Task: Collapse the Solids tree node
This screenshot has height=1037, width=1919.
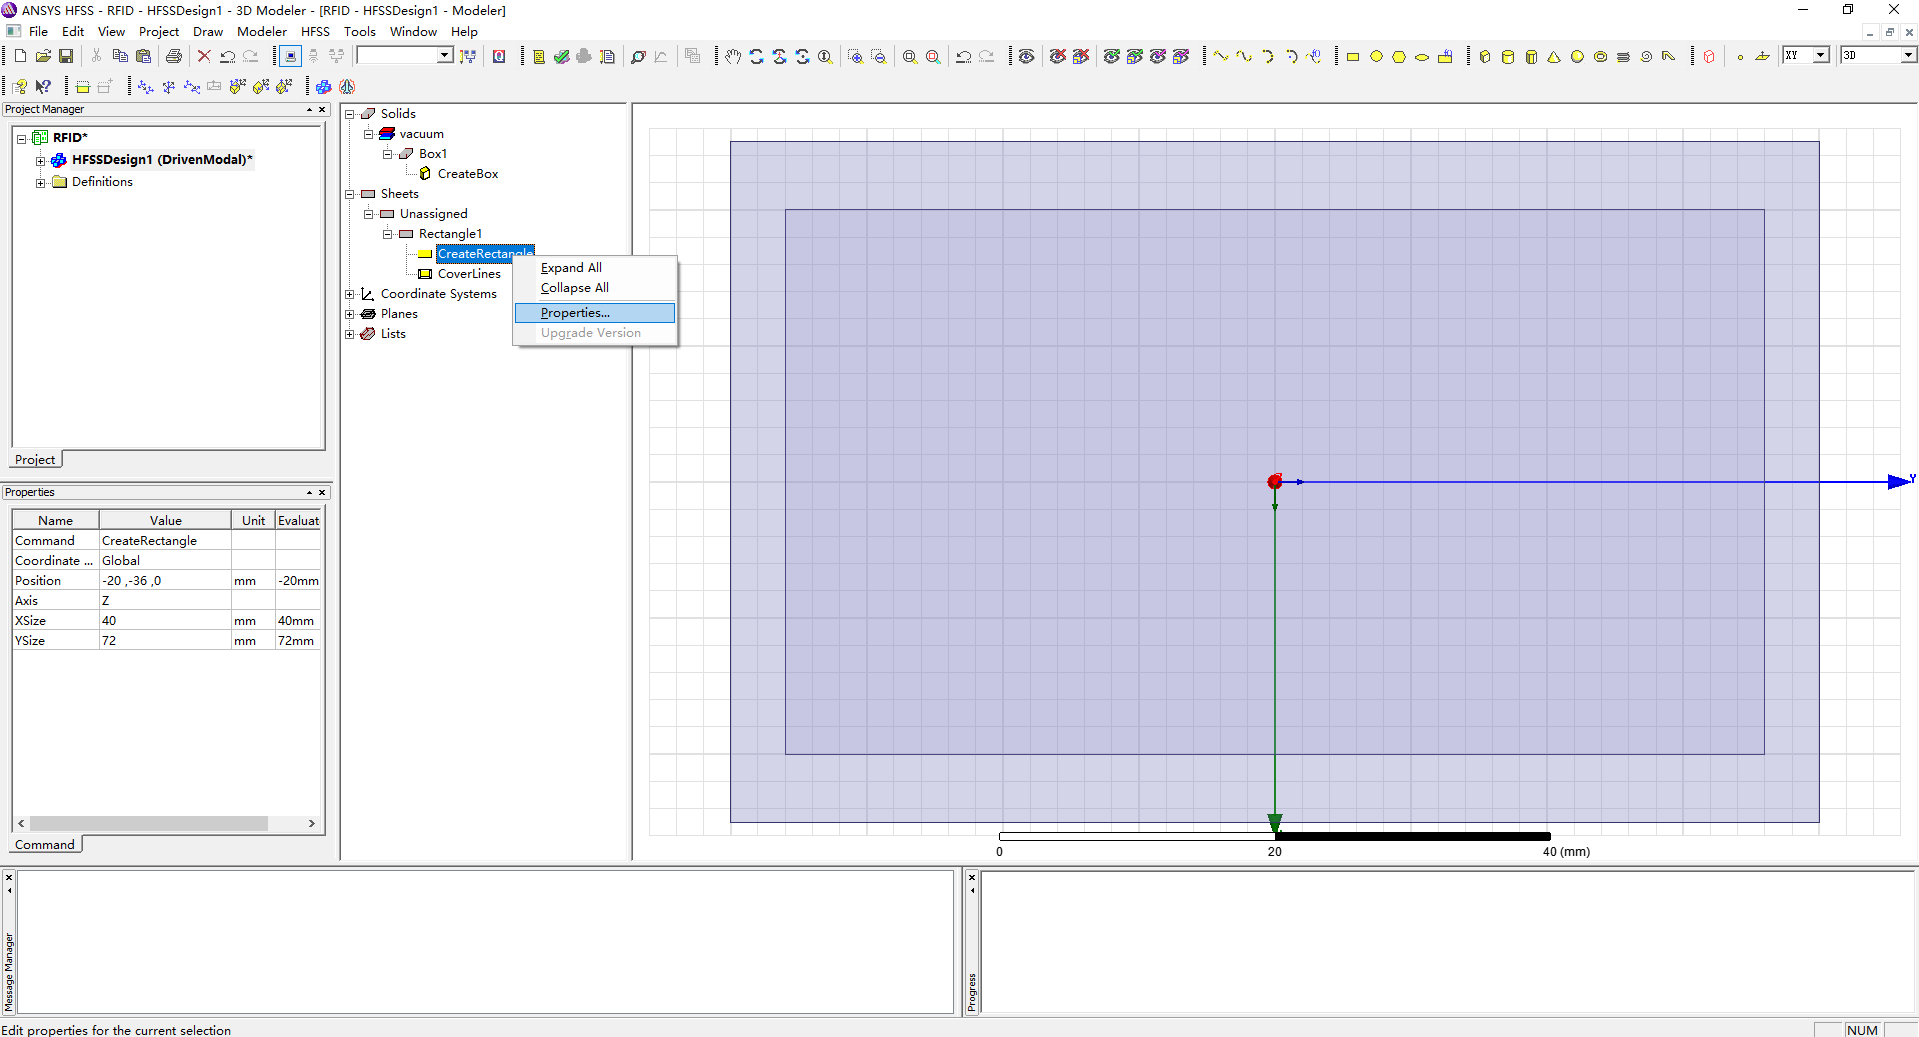Action: 350,114
